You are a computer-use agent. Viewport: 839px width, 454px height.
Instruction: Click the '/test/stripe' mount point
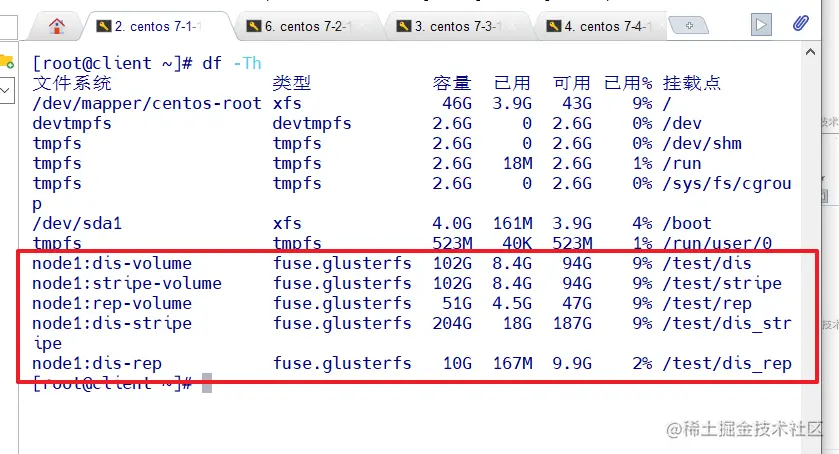[722, 283]
